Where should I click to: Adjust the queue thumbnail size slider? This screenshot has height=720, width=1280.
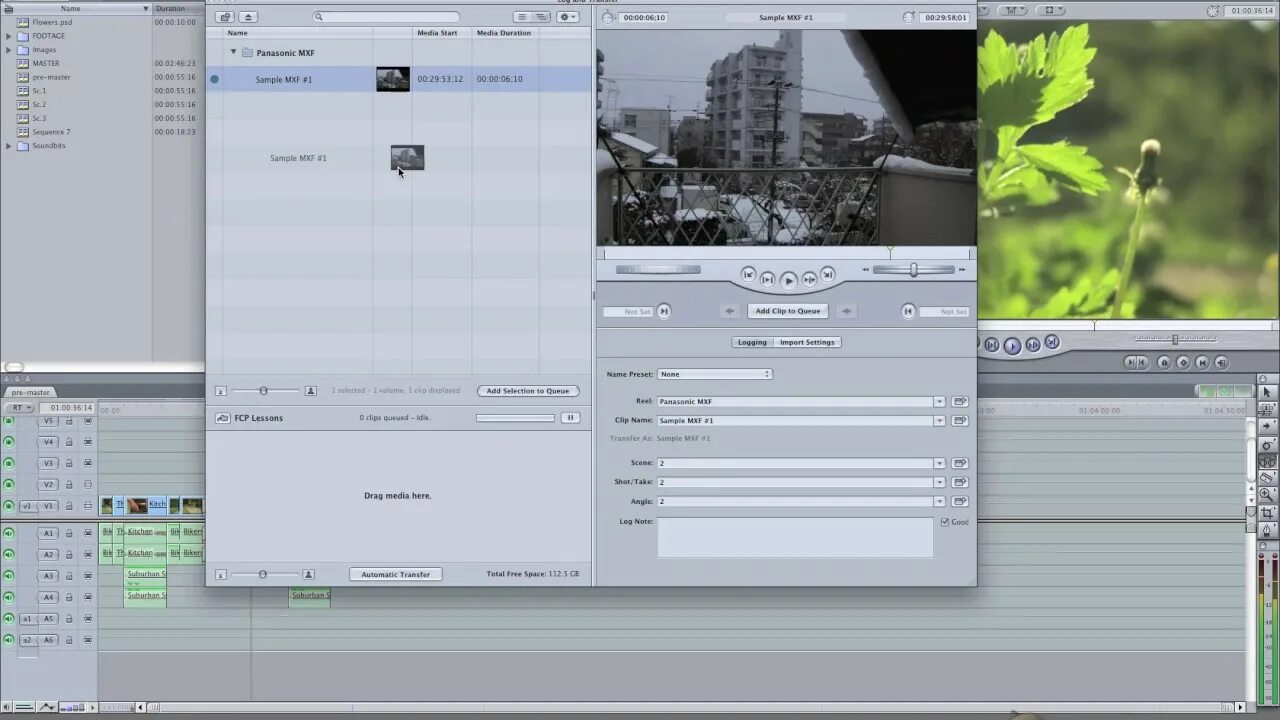pos(262,574)
